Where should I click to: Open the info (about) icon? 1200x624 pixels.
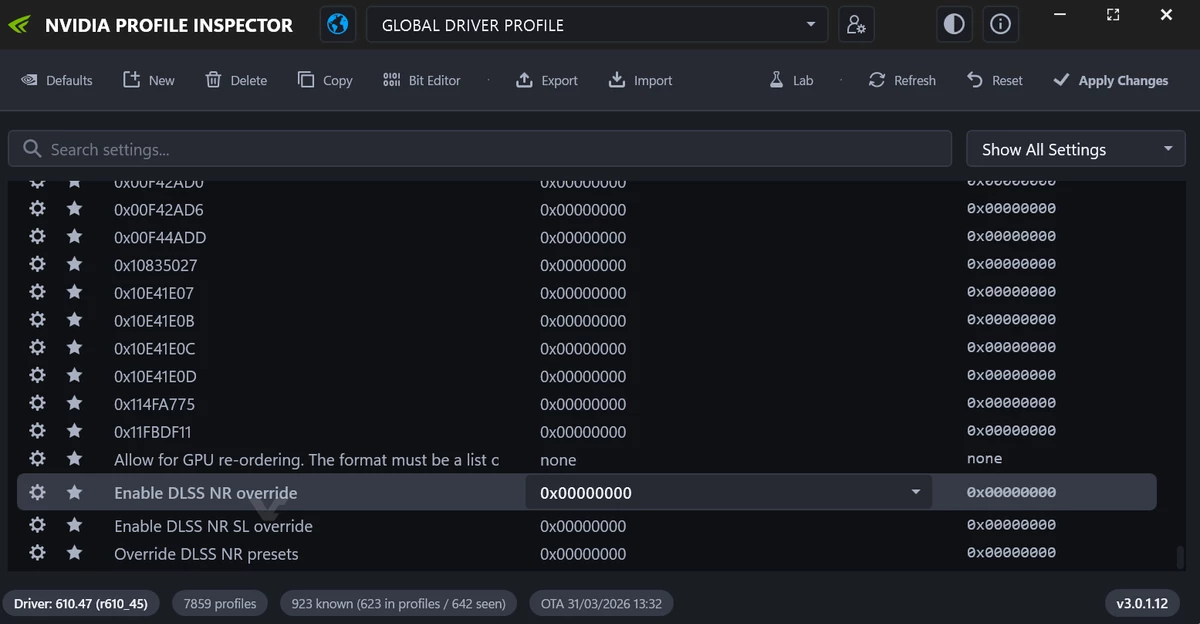click(1000, 25)
